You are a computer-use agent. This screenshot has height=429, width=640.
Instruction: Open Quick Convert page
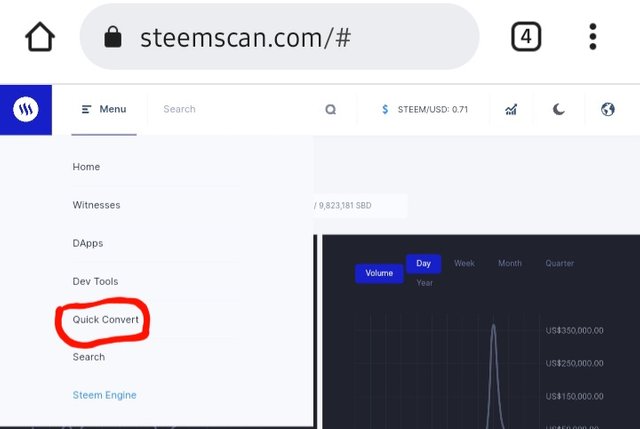pos(106,319)
